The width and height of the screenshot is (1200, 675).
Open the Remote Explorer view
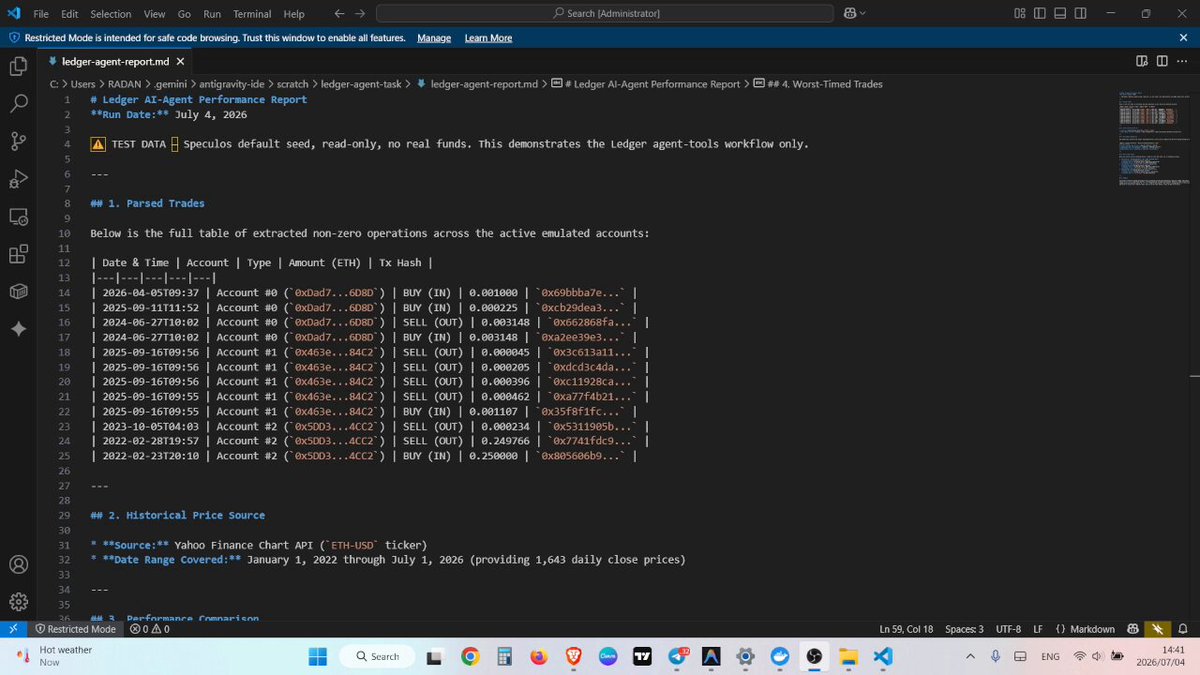click(x=18, y=216)
